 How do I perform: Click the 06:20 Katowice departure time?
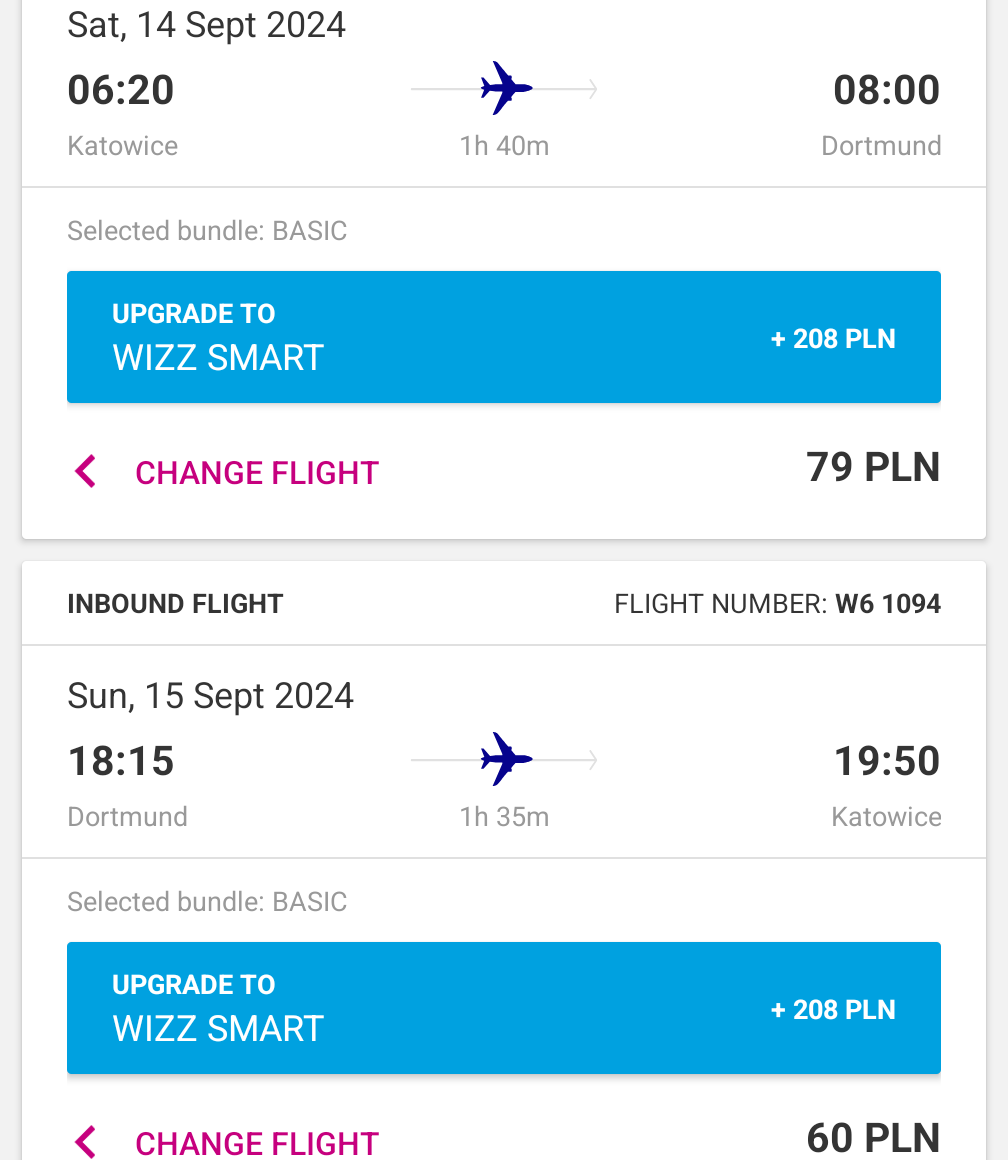click(x=121, y=90)
